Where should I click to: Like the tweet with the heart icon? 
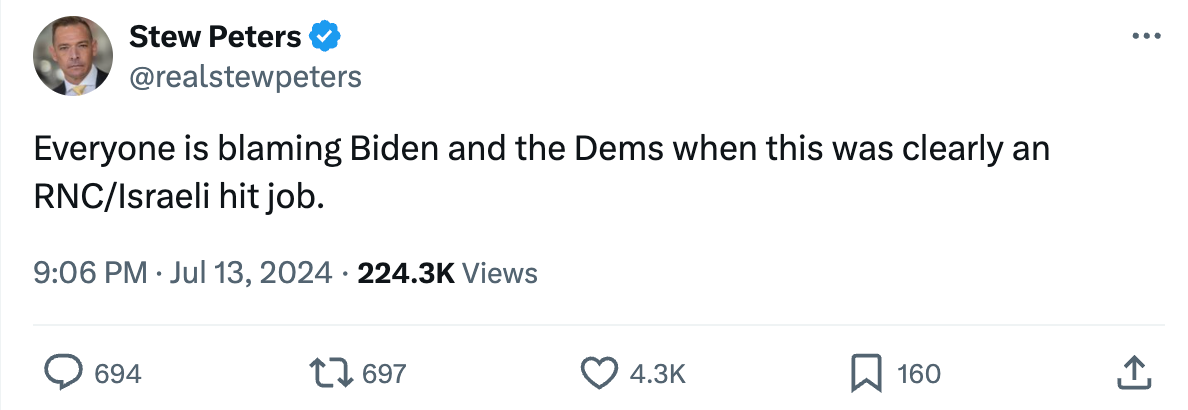click(x=599, y=374)
